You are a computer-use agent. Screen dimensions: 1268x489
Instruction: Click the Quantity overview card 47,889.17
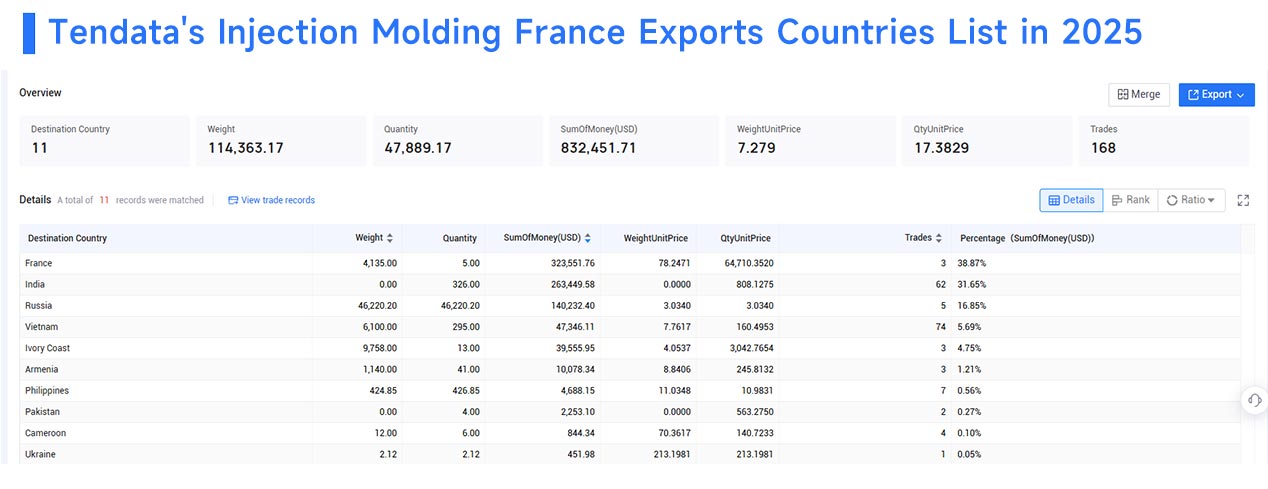click(458, 140)
